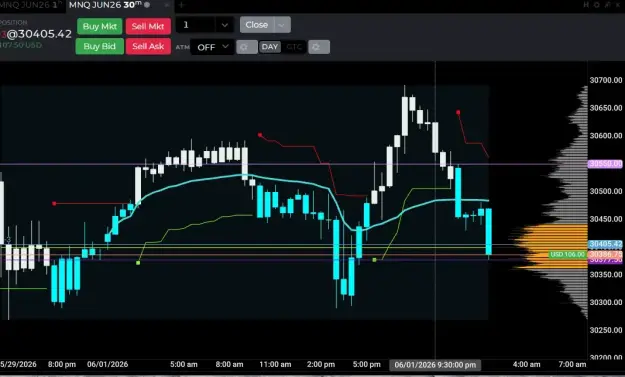
Task: Open the order quantity dropdown arrow
Action: click(225, 25)
